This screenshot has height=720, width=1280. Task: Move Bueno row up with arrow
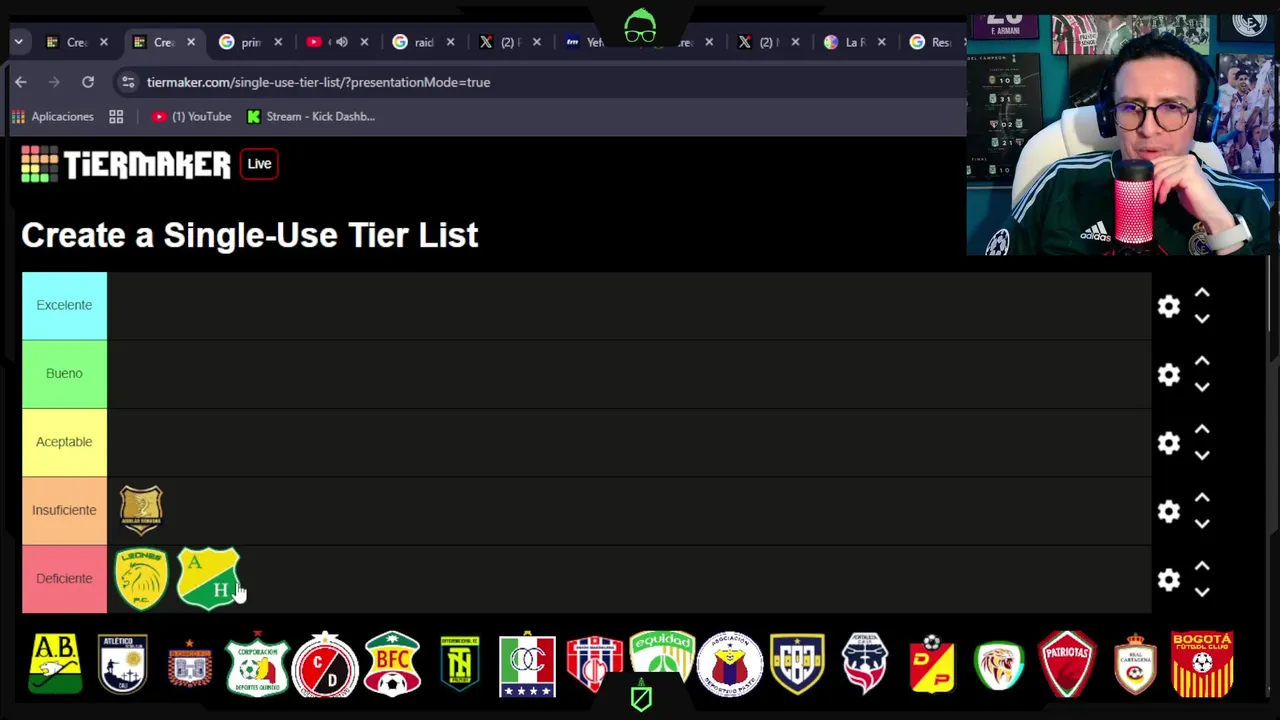point(1202,361)
